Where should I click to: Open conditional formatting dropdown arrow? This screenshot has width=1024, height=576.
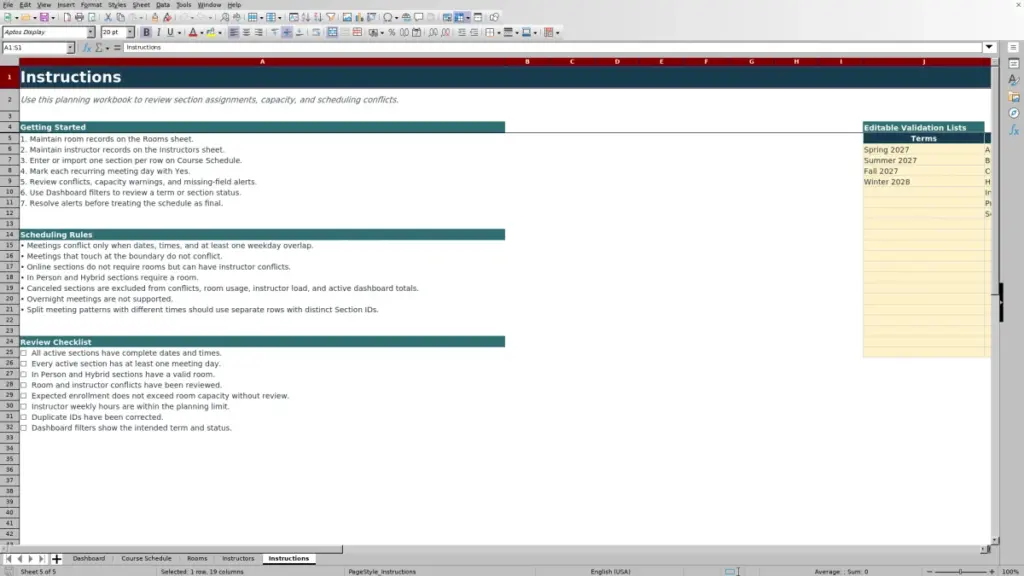click(x=558, y=33)
